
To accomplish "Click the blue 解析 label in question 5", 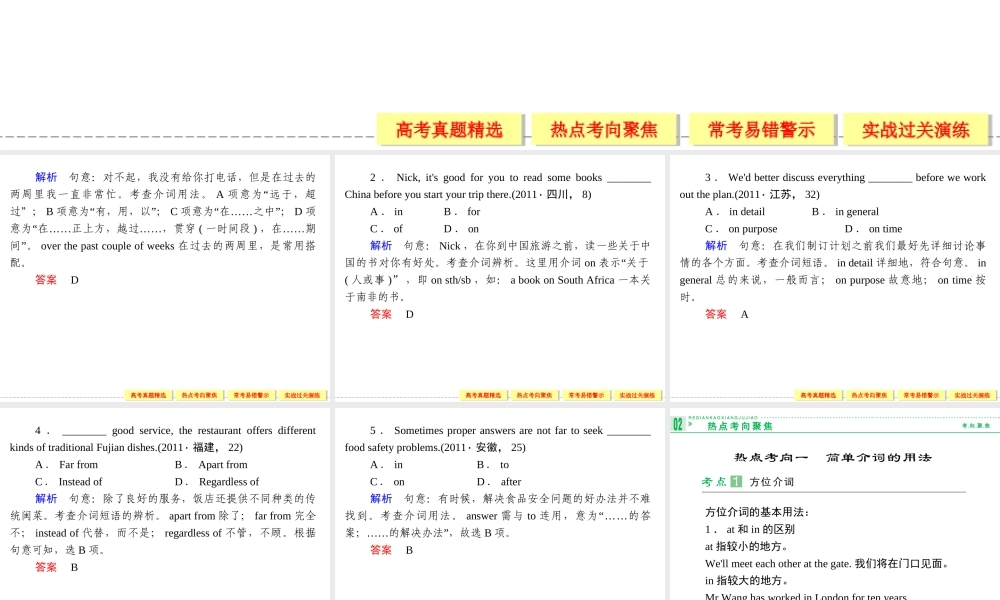I will [x=381, y=499].
